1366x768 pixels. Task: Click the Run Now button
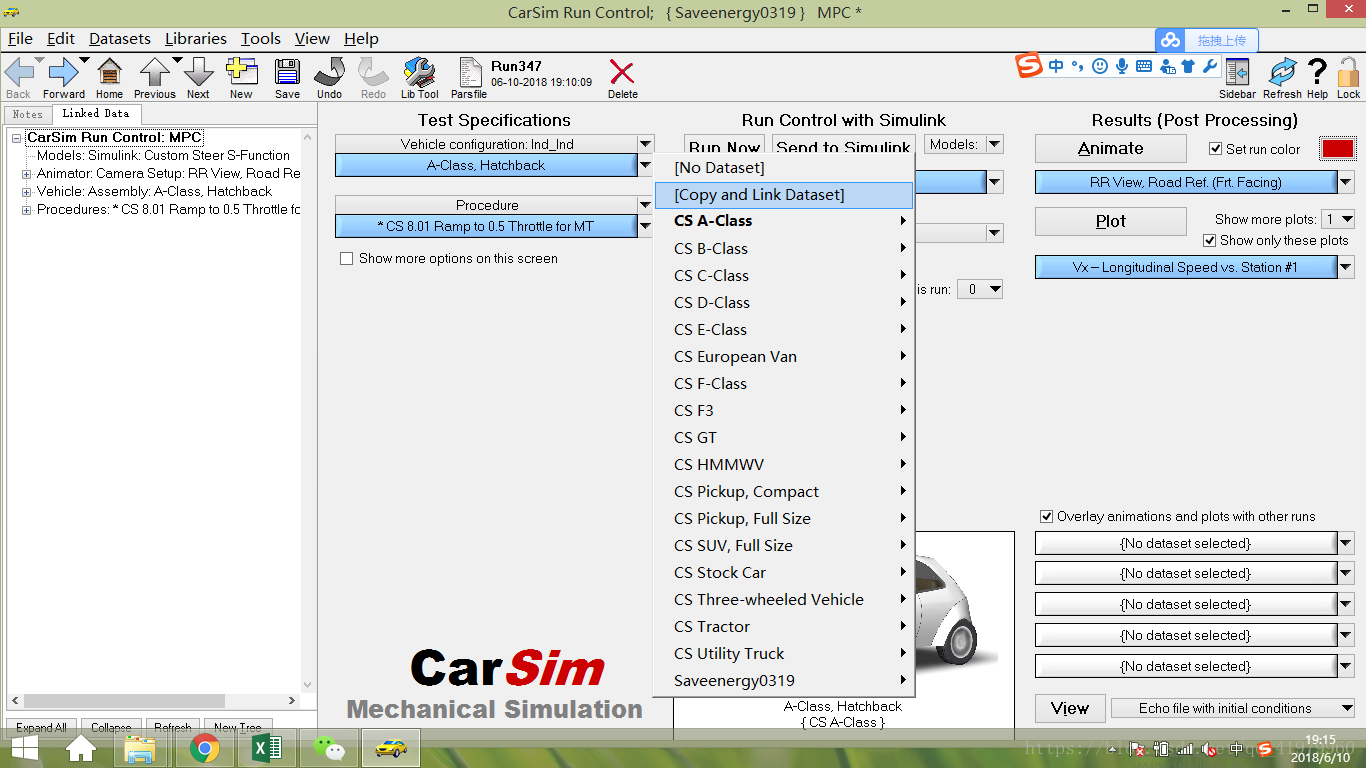coord(724,147)
